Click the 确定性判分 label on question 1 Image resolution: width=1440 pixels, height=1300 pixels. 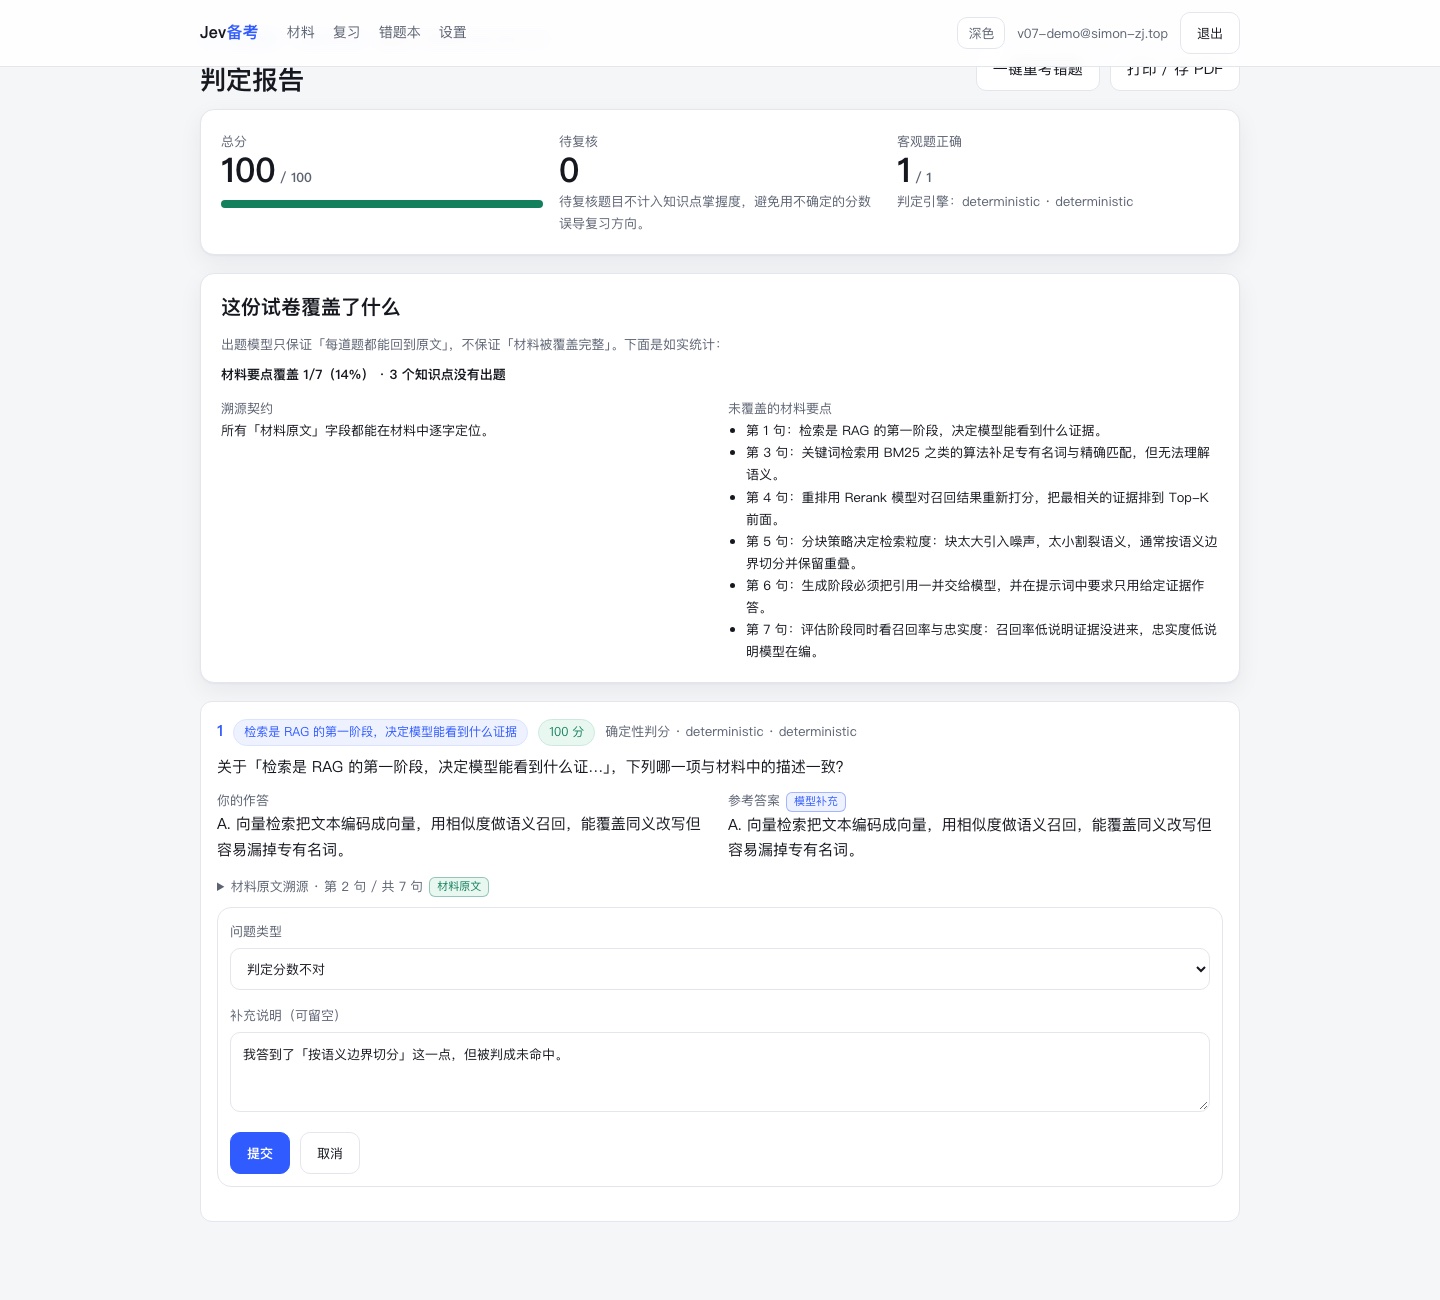637,732
